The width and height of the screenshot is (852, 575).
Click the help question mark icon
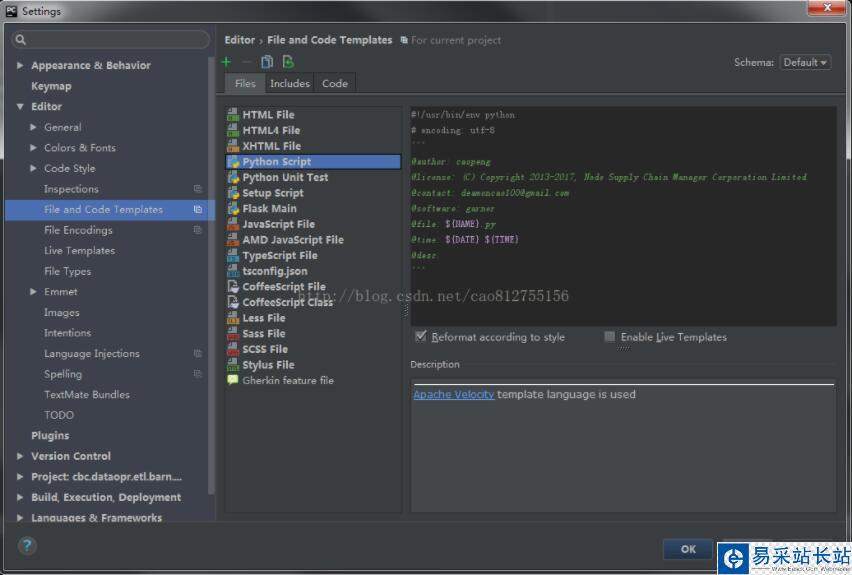[27, 545]
